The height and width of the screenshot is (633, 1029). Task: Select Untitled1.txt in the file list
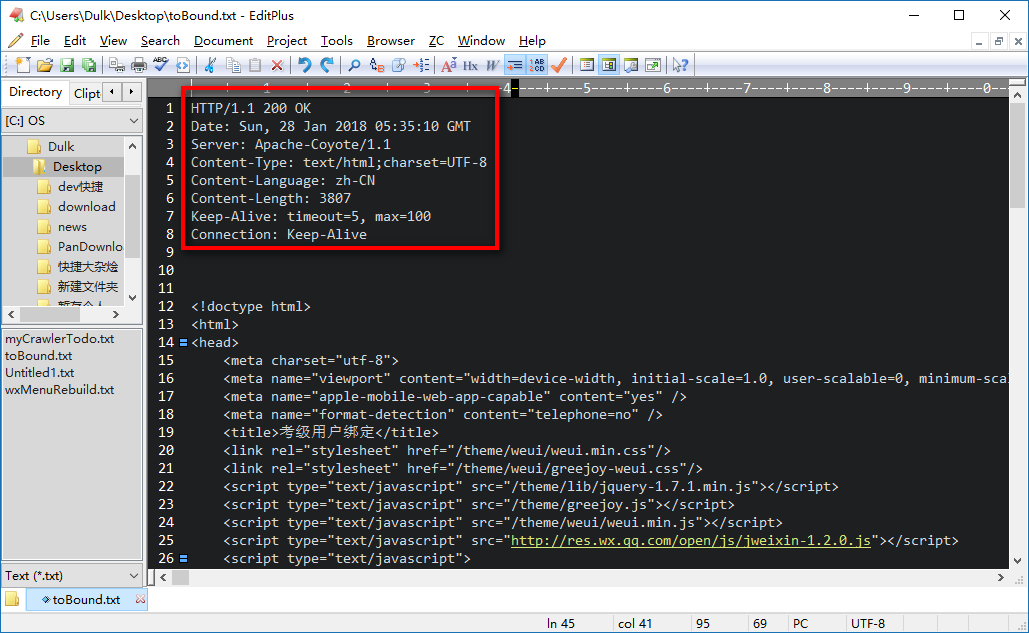tap(40, 373)
